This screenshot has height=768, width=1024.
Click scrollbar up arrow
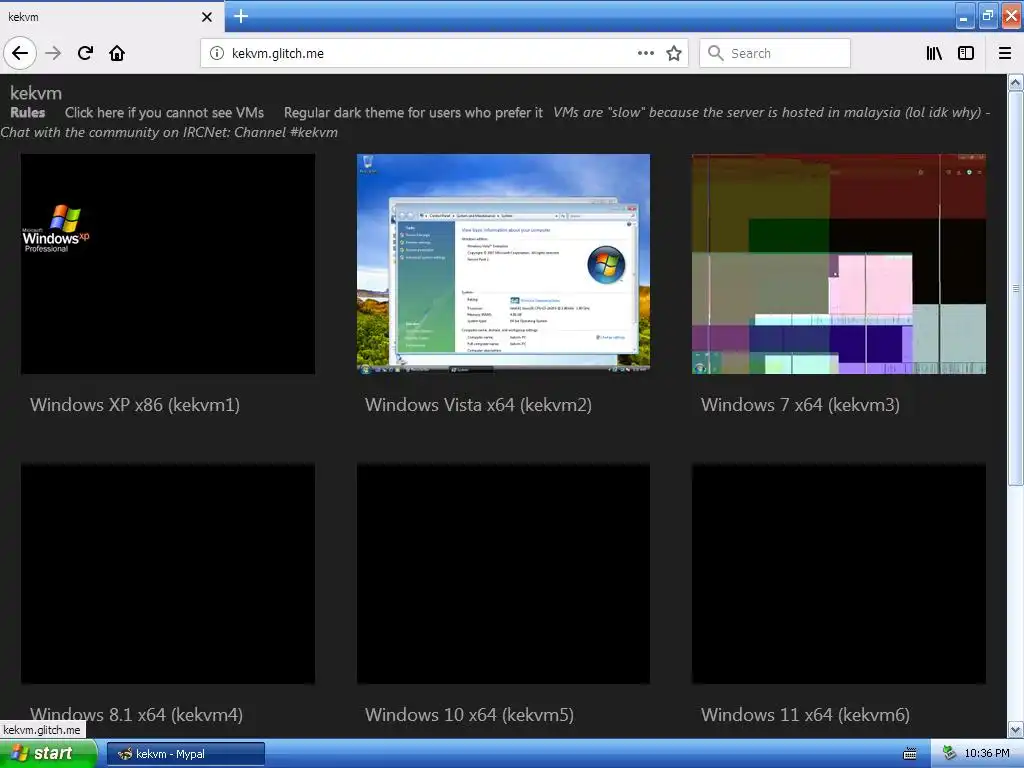(x=1016, y=82)
